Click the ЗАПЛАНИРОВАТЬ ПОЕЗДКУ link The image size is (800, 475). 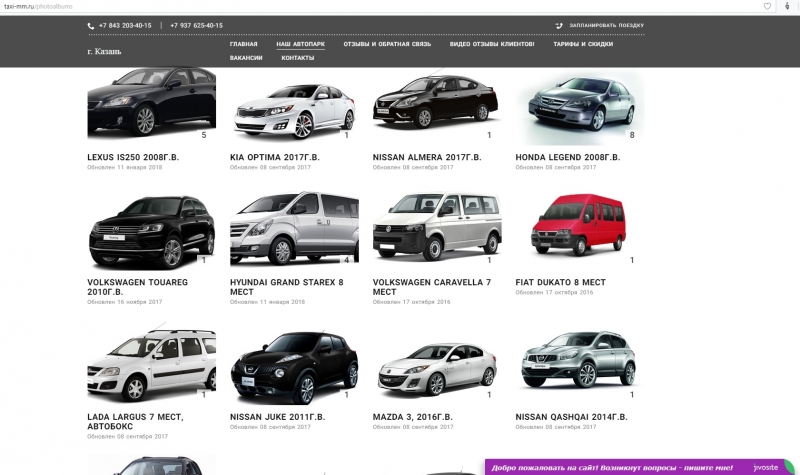click(607, 25)
